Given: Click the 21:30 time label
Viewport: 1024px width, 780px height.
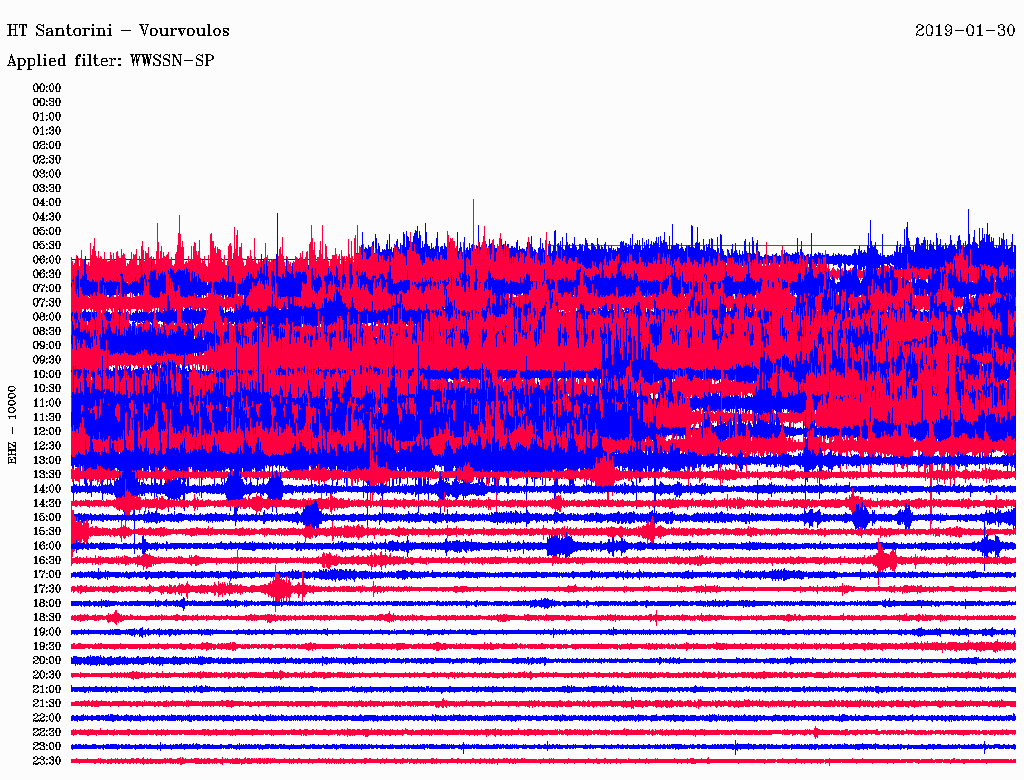Looking at the screenshot, I should [x=47, y=704].
